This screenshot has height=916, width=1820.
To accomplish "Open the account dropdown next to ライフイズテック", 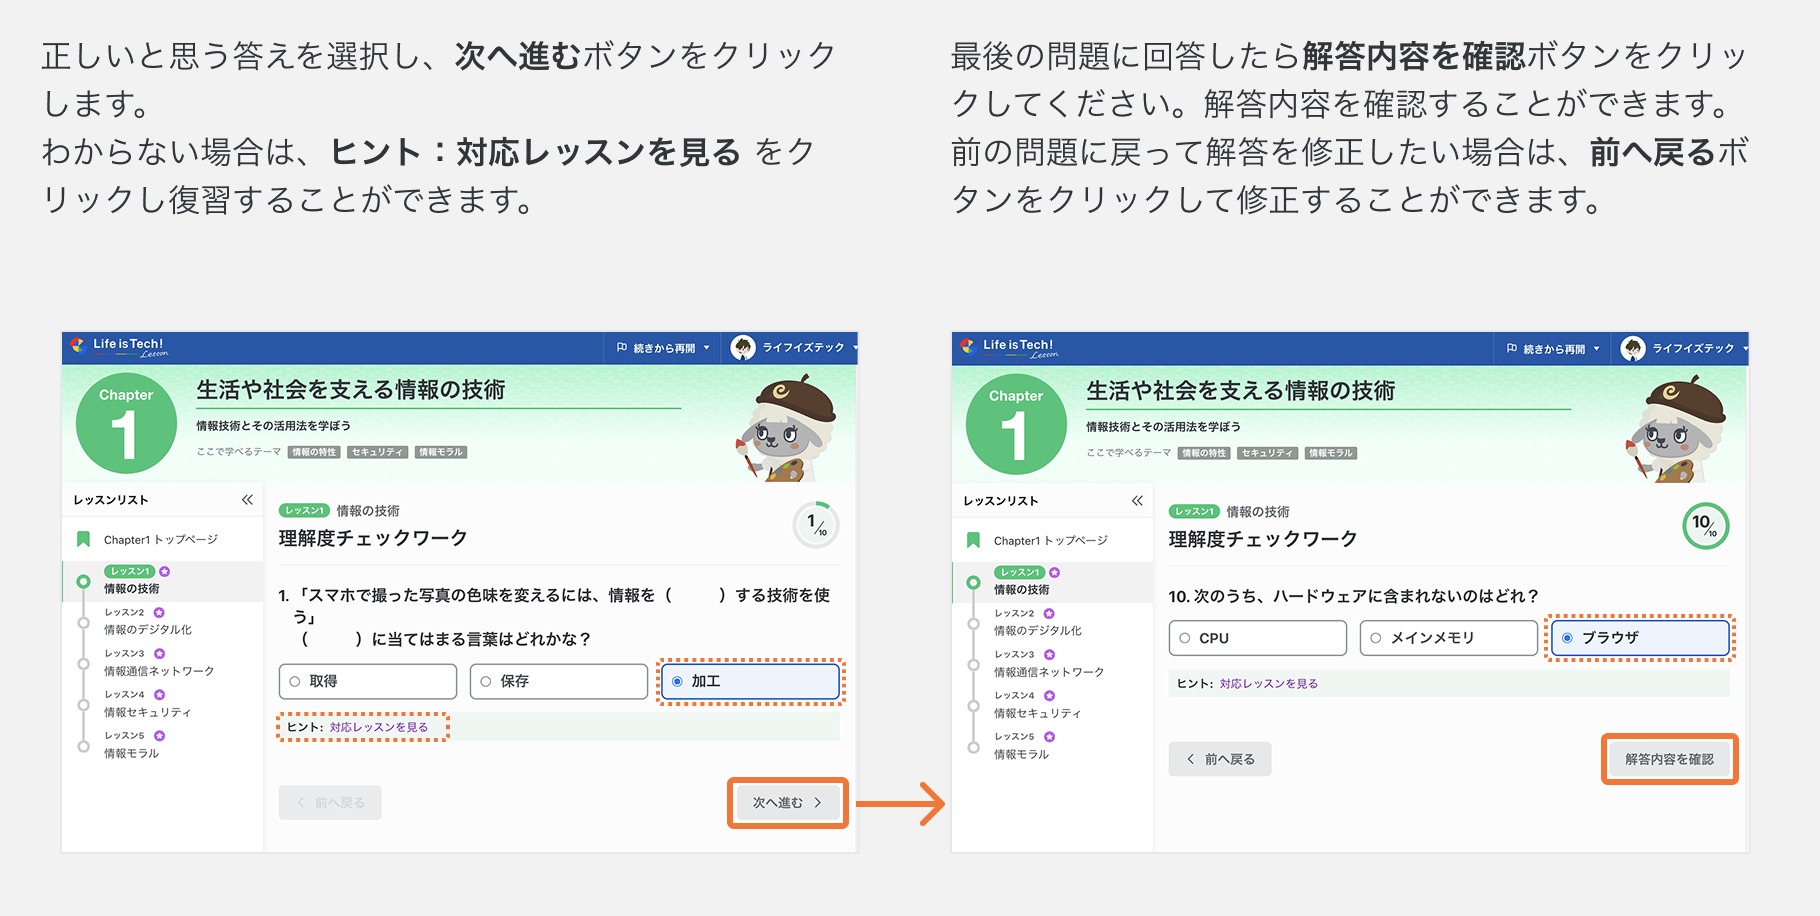I will tap(855, 347).
